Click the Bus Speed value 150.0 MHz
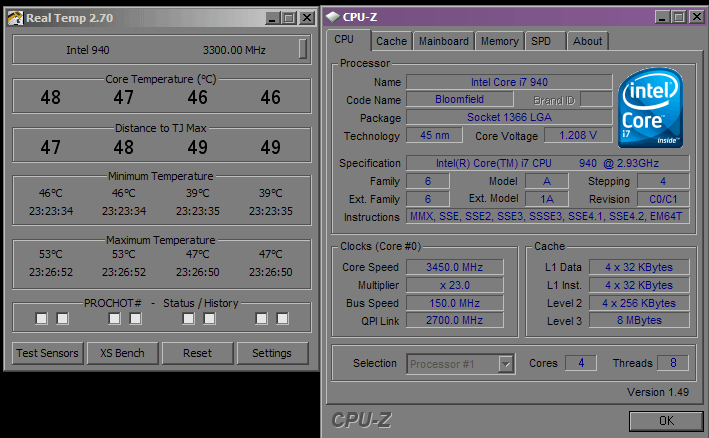This screenshot has height=438, width=709. [454, 303]
